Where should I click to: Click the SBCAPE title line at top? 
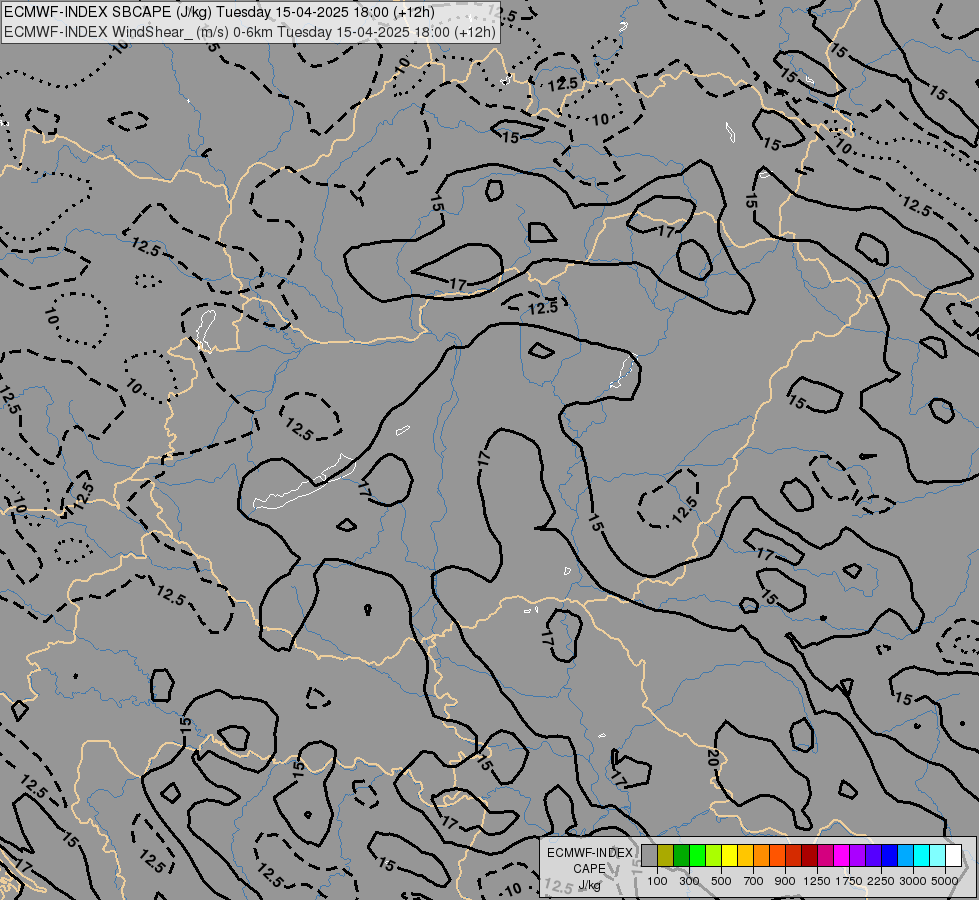pos(219,12)
